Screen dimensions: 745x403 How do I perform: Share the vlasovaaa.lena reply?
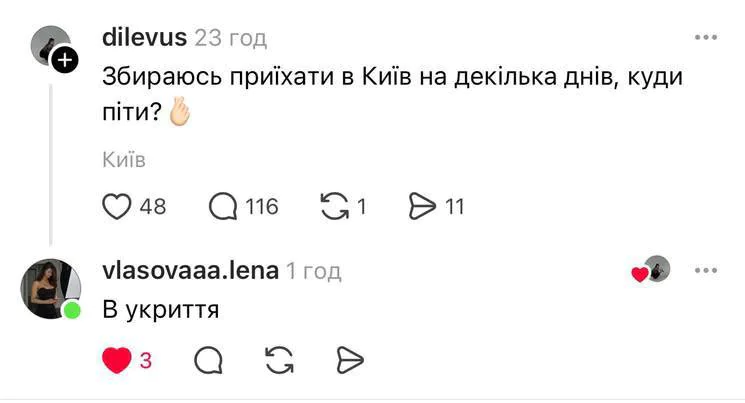[x=347, y=361]
